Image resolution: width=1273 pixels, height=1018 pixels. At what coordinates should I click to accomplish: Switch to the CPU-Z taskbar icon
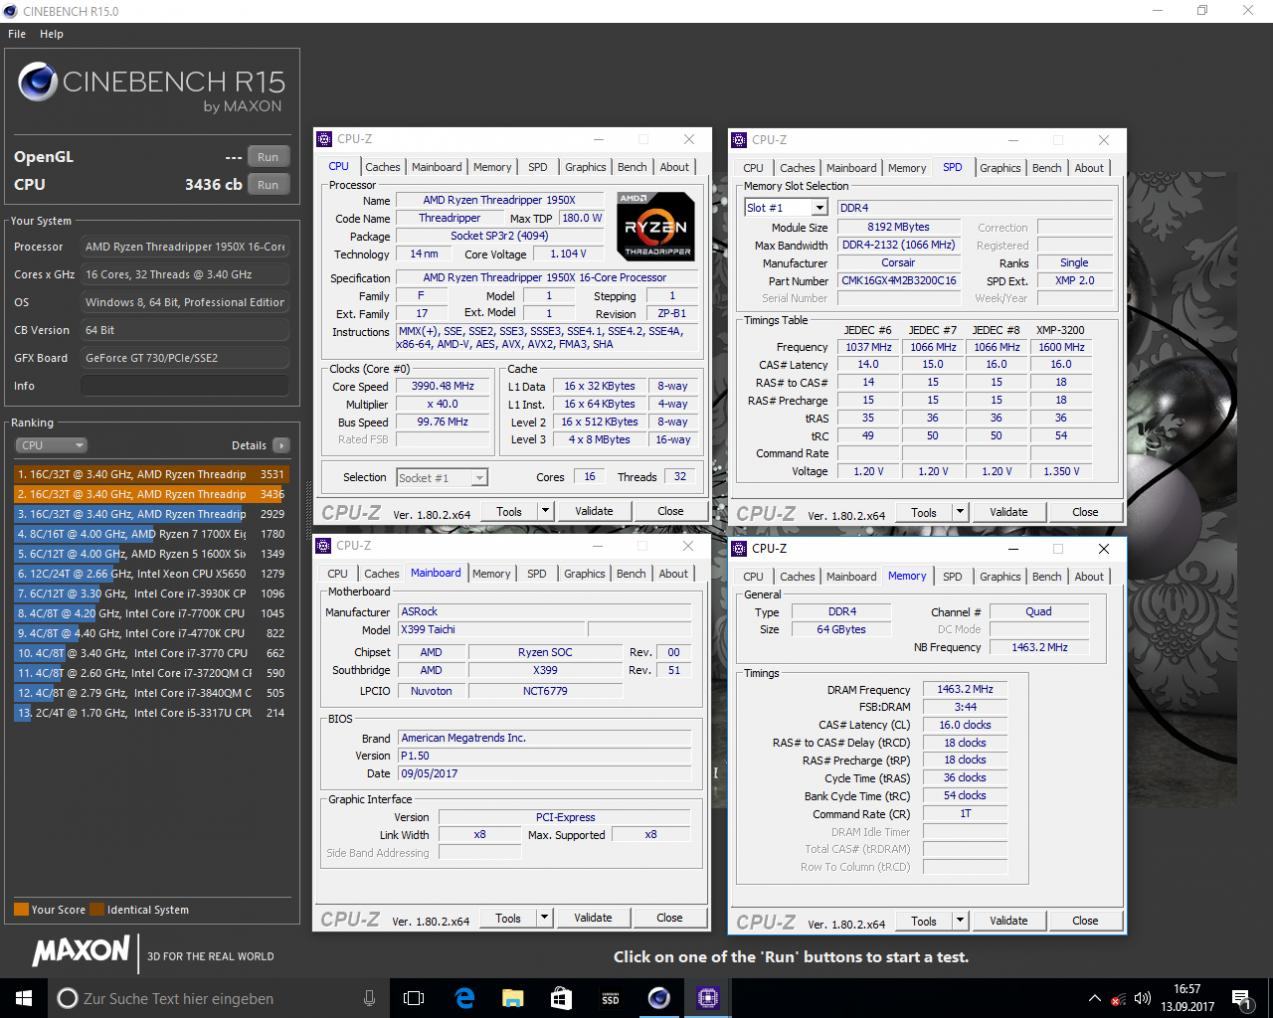708,998
